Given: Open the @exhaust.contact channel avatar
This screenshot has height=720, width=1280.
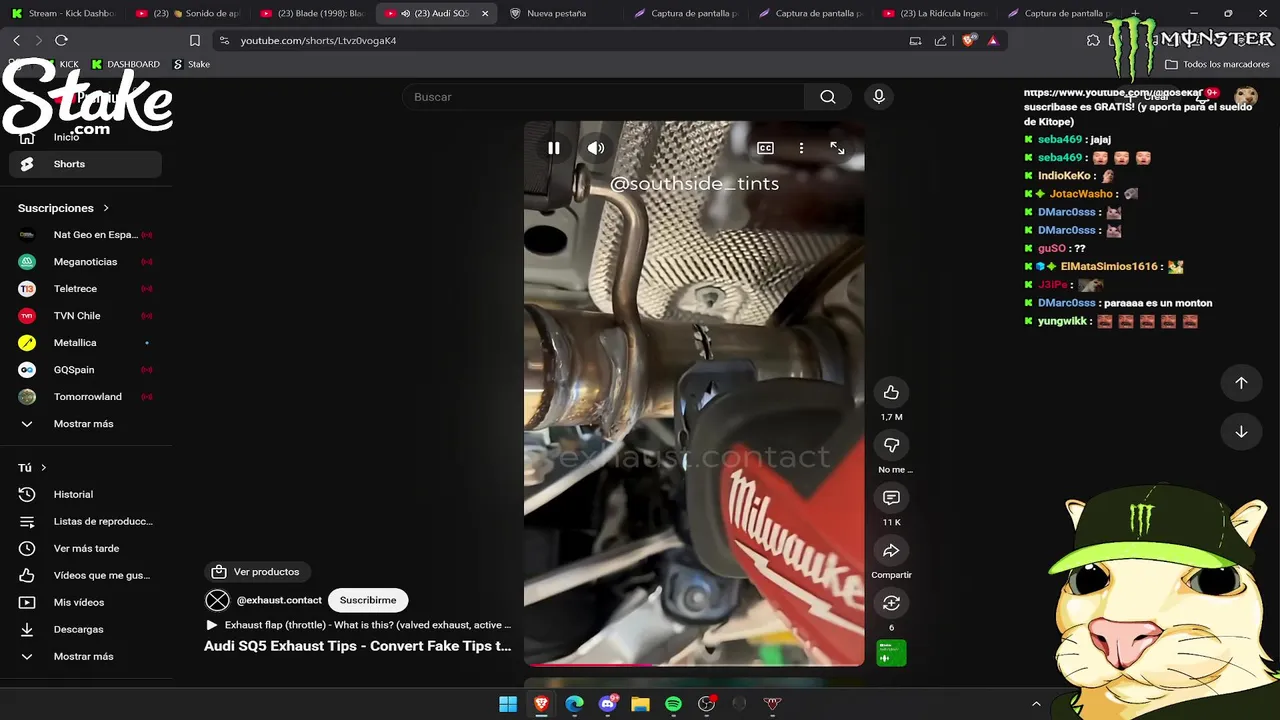Looking at the screenshot, I should [x=217, y=601].
